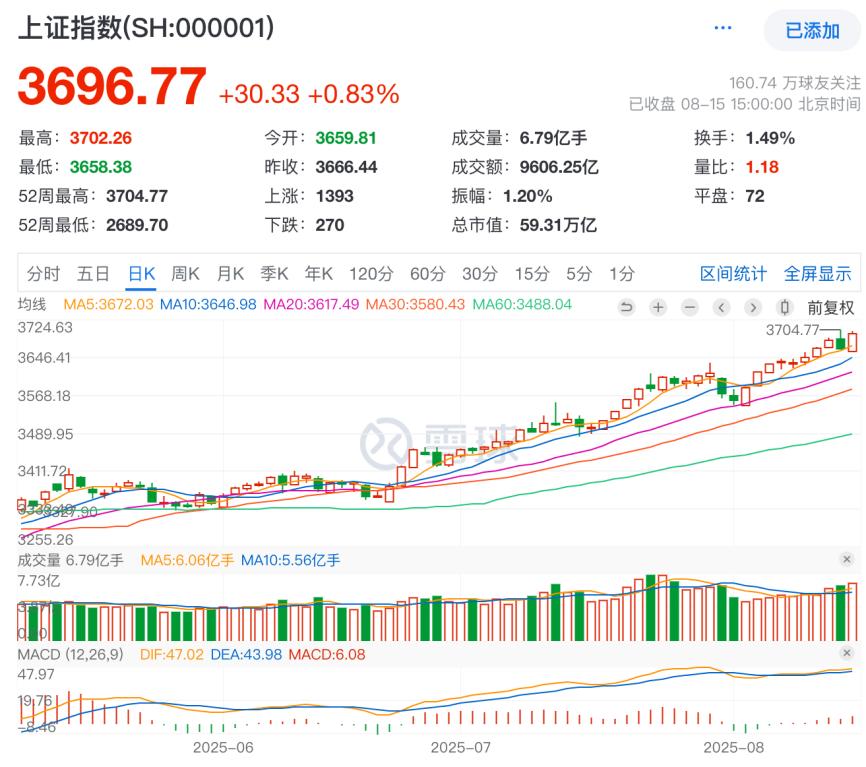The width and height of the screenshot is (866, 767).
Task: Click 全屏显示 to show fullscreen
Action: 817,273
